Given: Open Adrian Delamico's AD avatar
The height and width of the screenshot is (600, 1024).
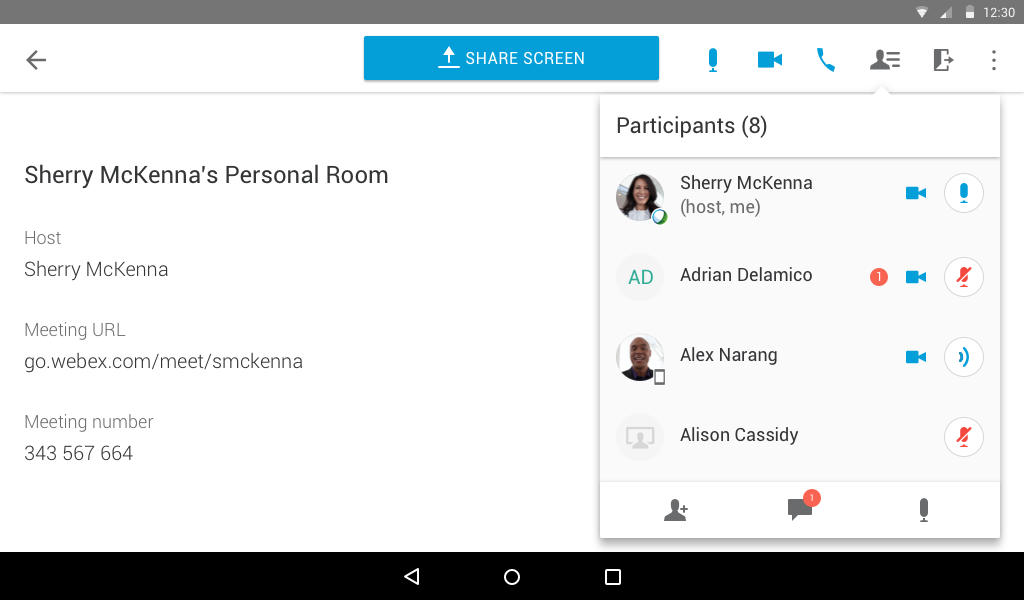Looking at the screenshot, I should point(640,277).
